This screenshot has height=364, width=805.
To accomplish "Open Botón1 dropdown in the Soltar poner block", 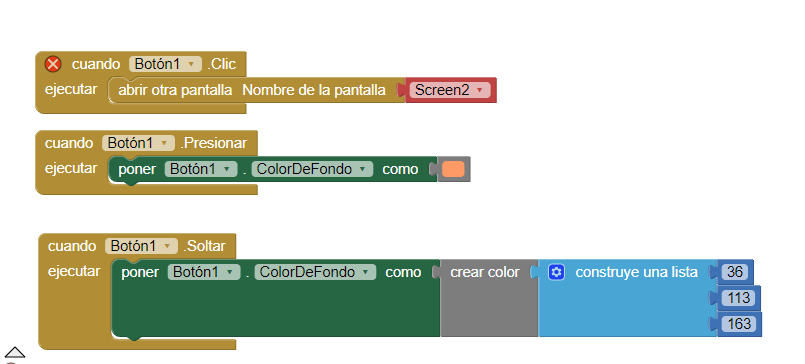I will coord(204,272).
